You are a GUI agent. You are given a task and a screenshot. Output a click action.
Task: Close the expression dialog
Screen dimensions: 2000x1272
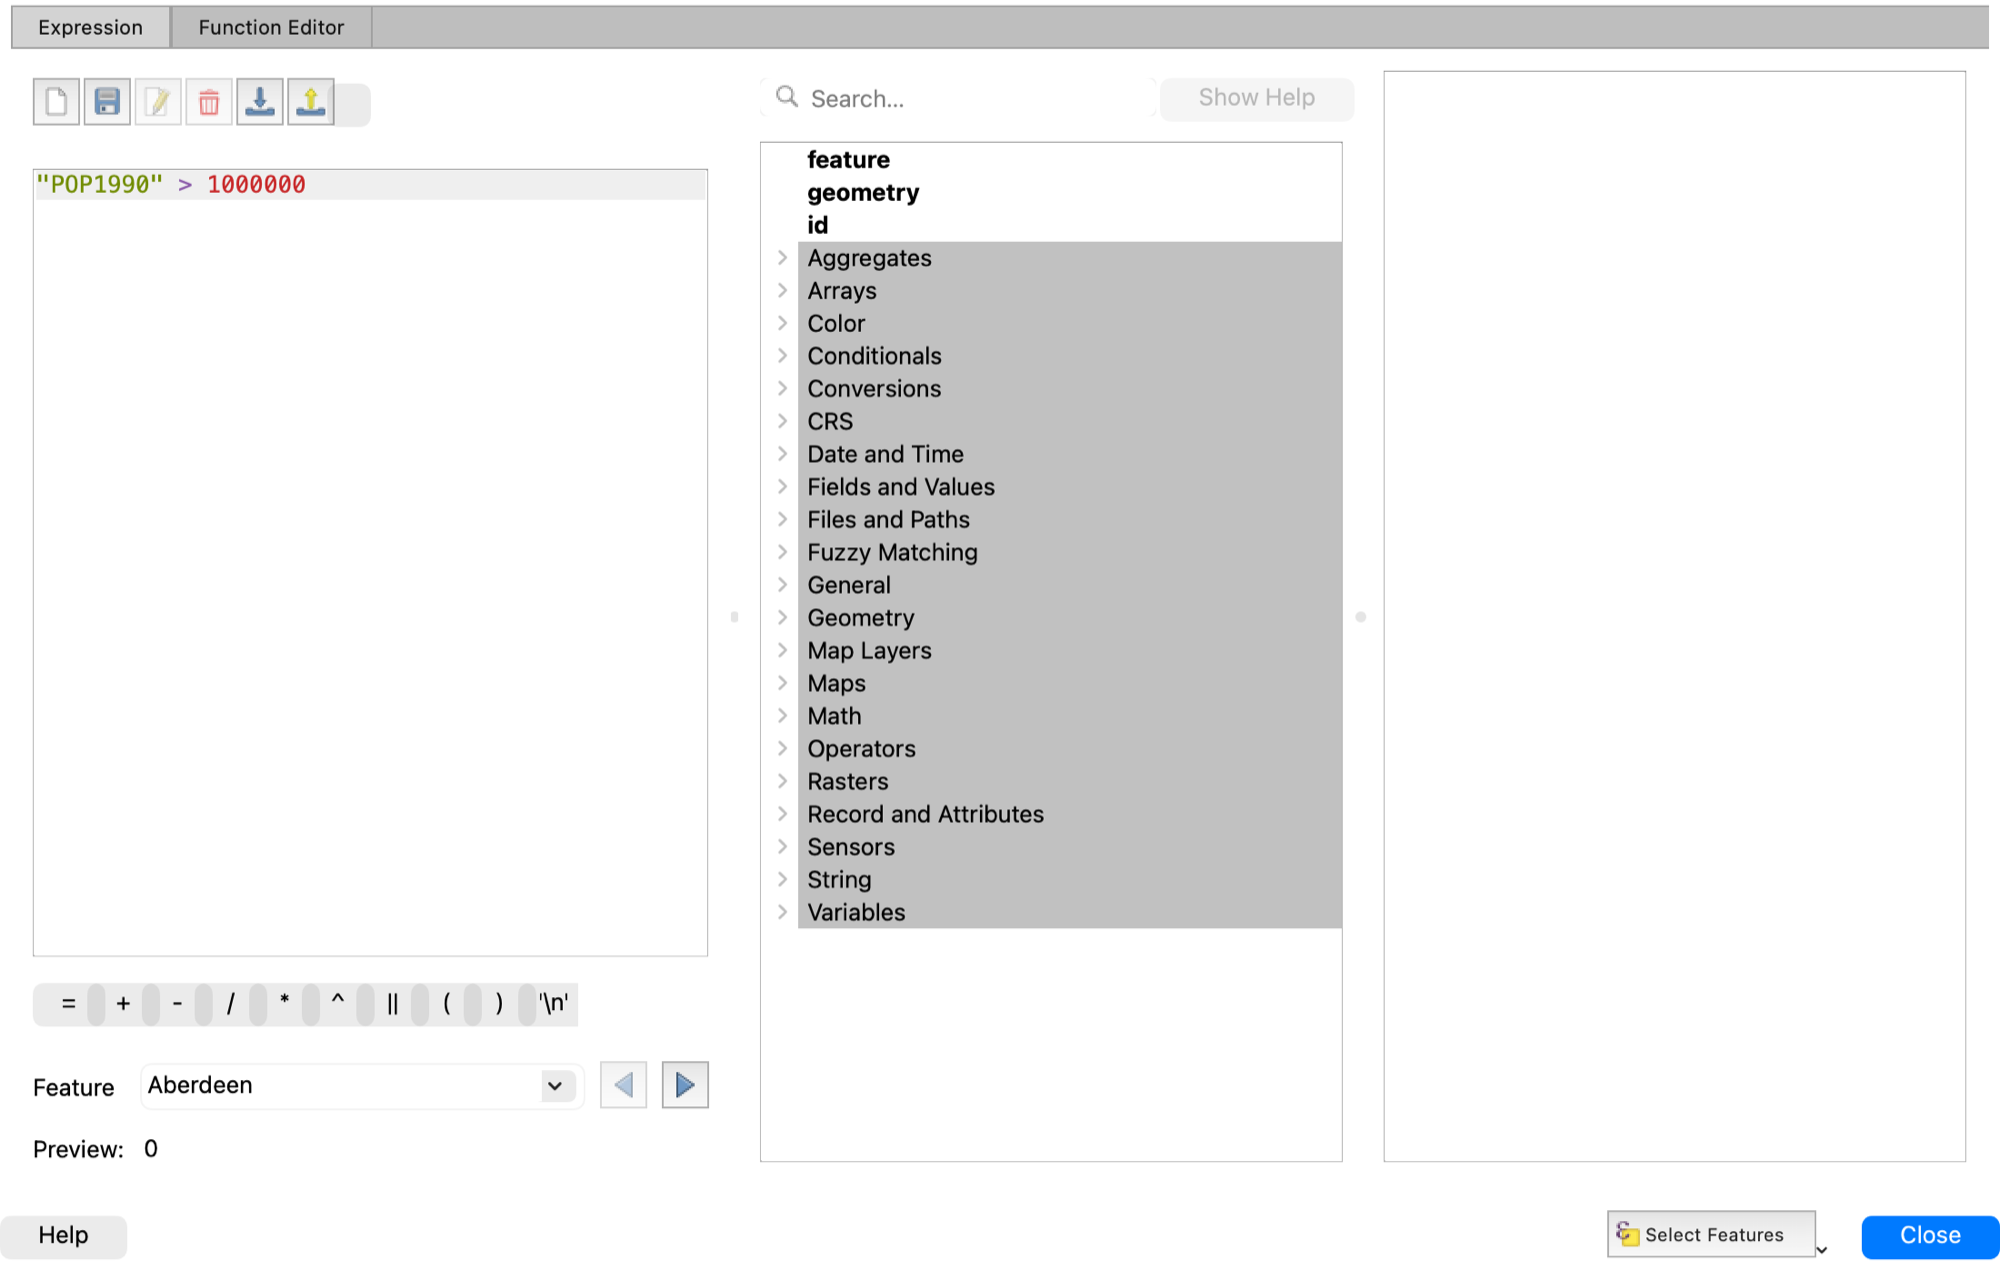click(x=1930, y=1236)
